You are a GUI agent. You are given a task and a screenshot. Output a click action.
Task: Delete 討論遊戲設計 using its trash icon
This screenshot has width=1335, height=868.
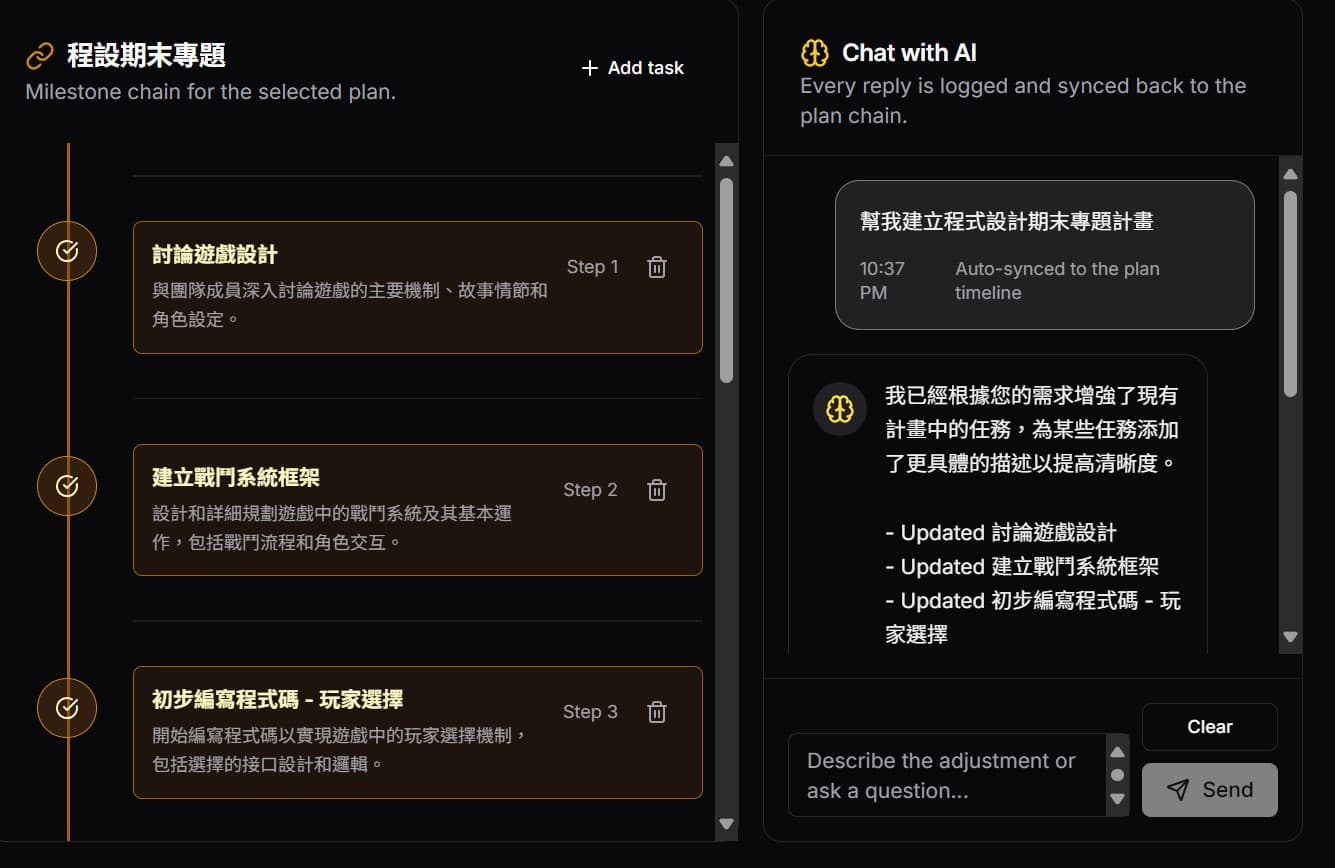coord(656,267)
